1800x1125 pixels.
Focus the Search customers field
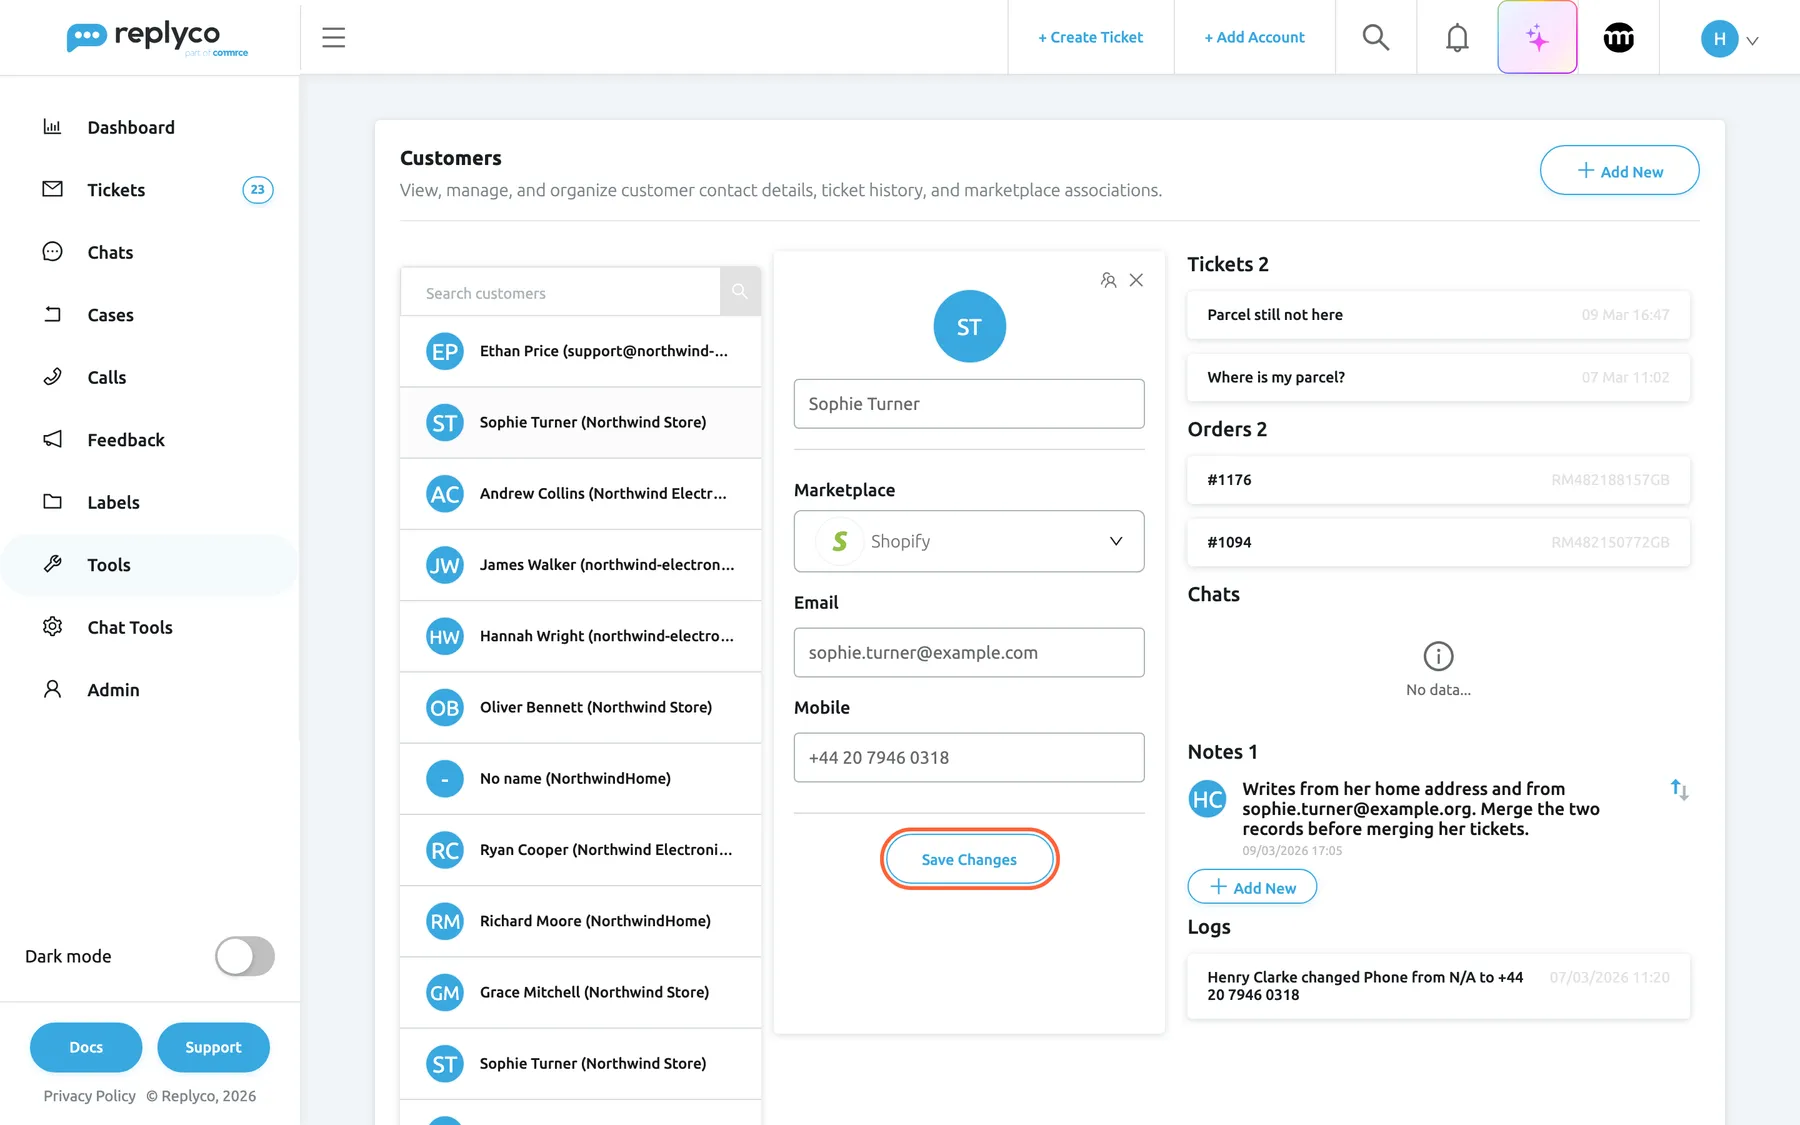point(560,292)
